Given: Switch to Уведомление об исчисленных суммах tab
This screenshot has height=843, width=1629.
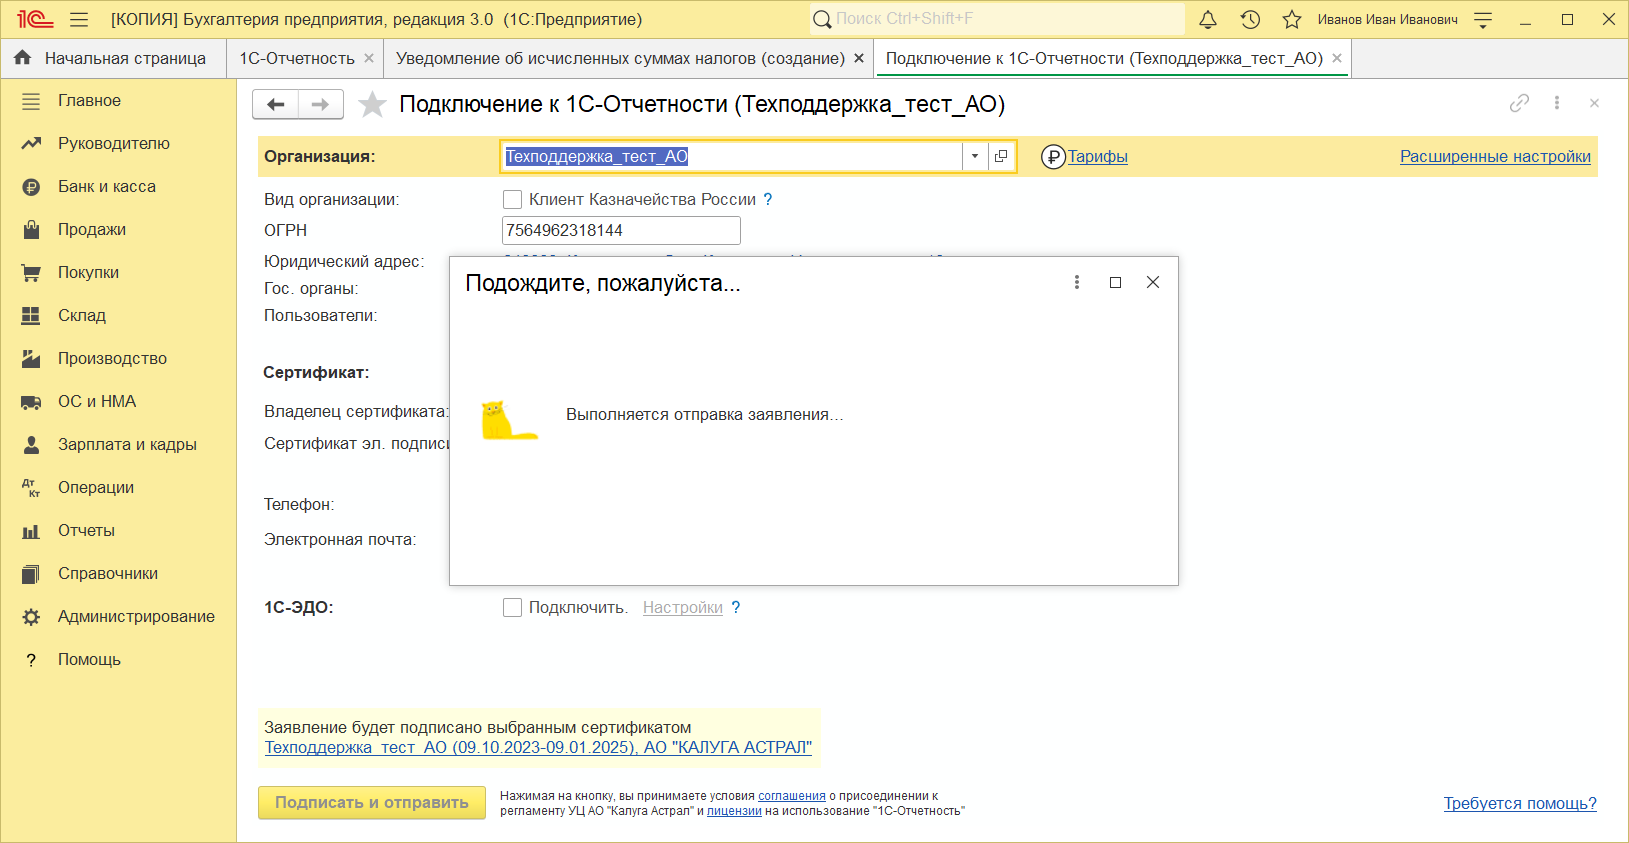Looking at the screenshot, I should pyautogui.click(x=620, y=59).
